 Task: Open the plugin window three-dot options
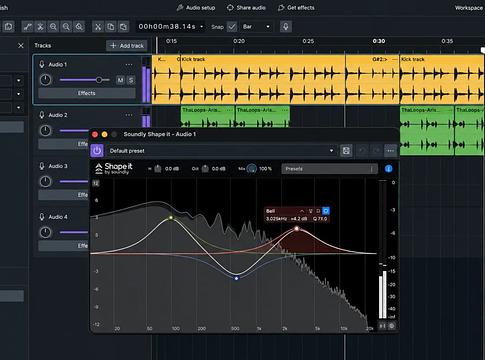pyautogui.click(x=390, y=151)
